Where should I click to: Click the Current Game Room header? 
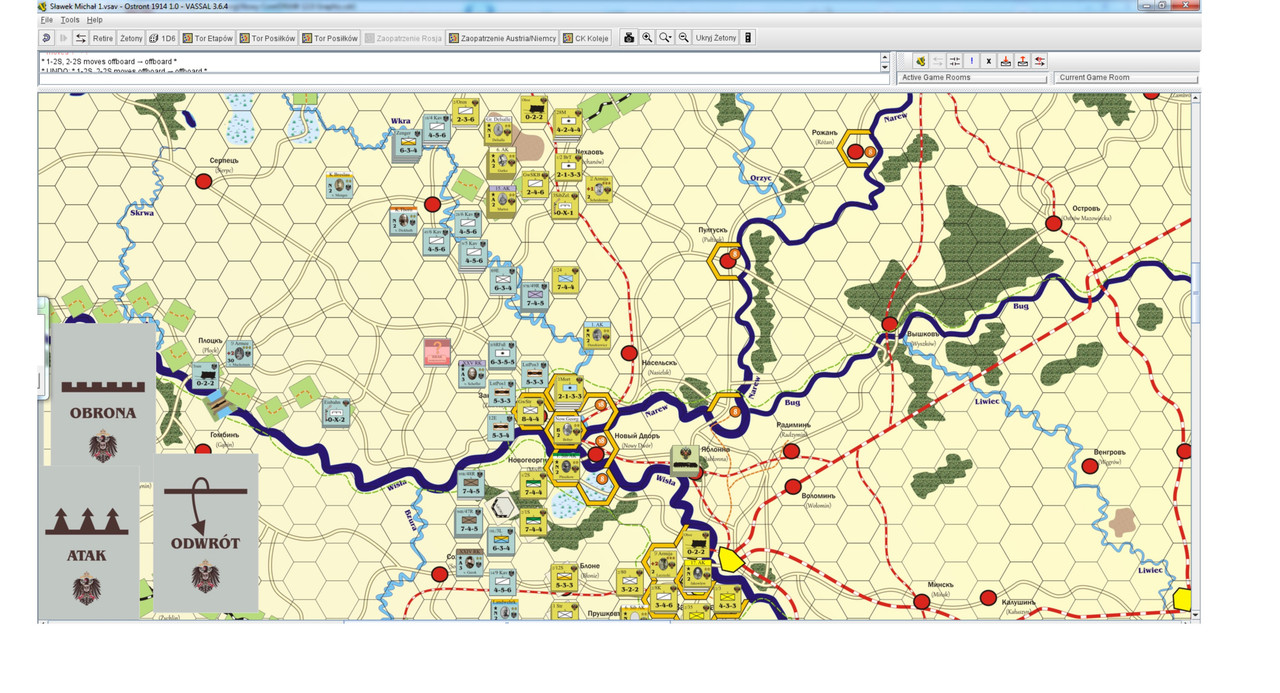[1126, 77]
